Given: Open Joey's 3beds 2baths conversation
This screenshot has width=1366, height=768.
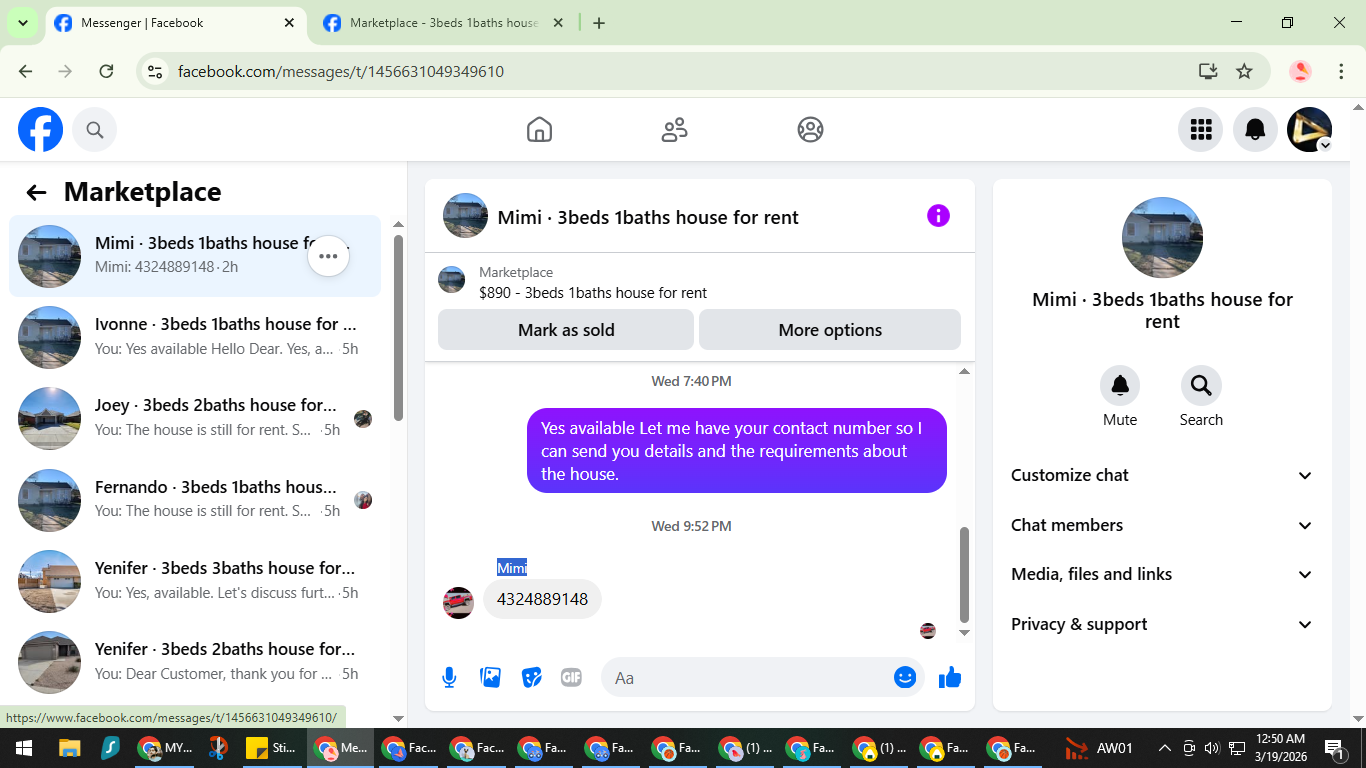Looking at the screenshot, I should click(x=195, y=418).
